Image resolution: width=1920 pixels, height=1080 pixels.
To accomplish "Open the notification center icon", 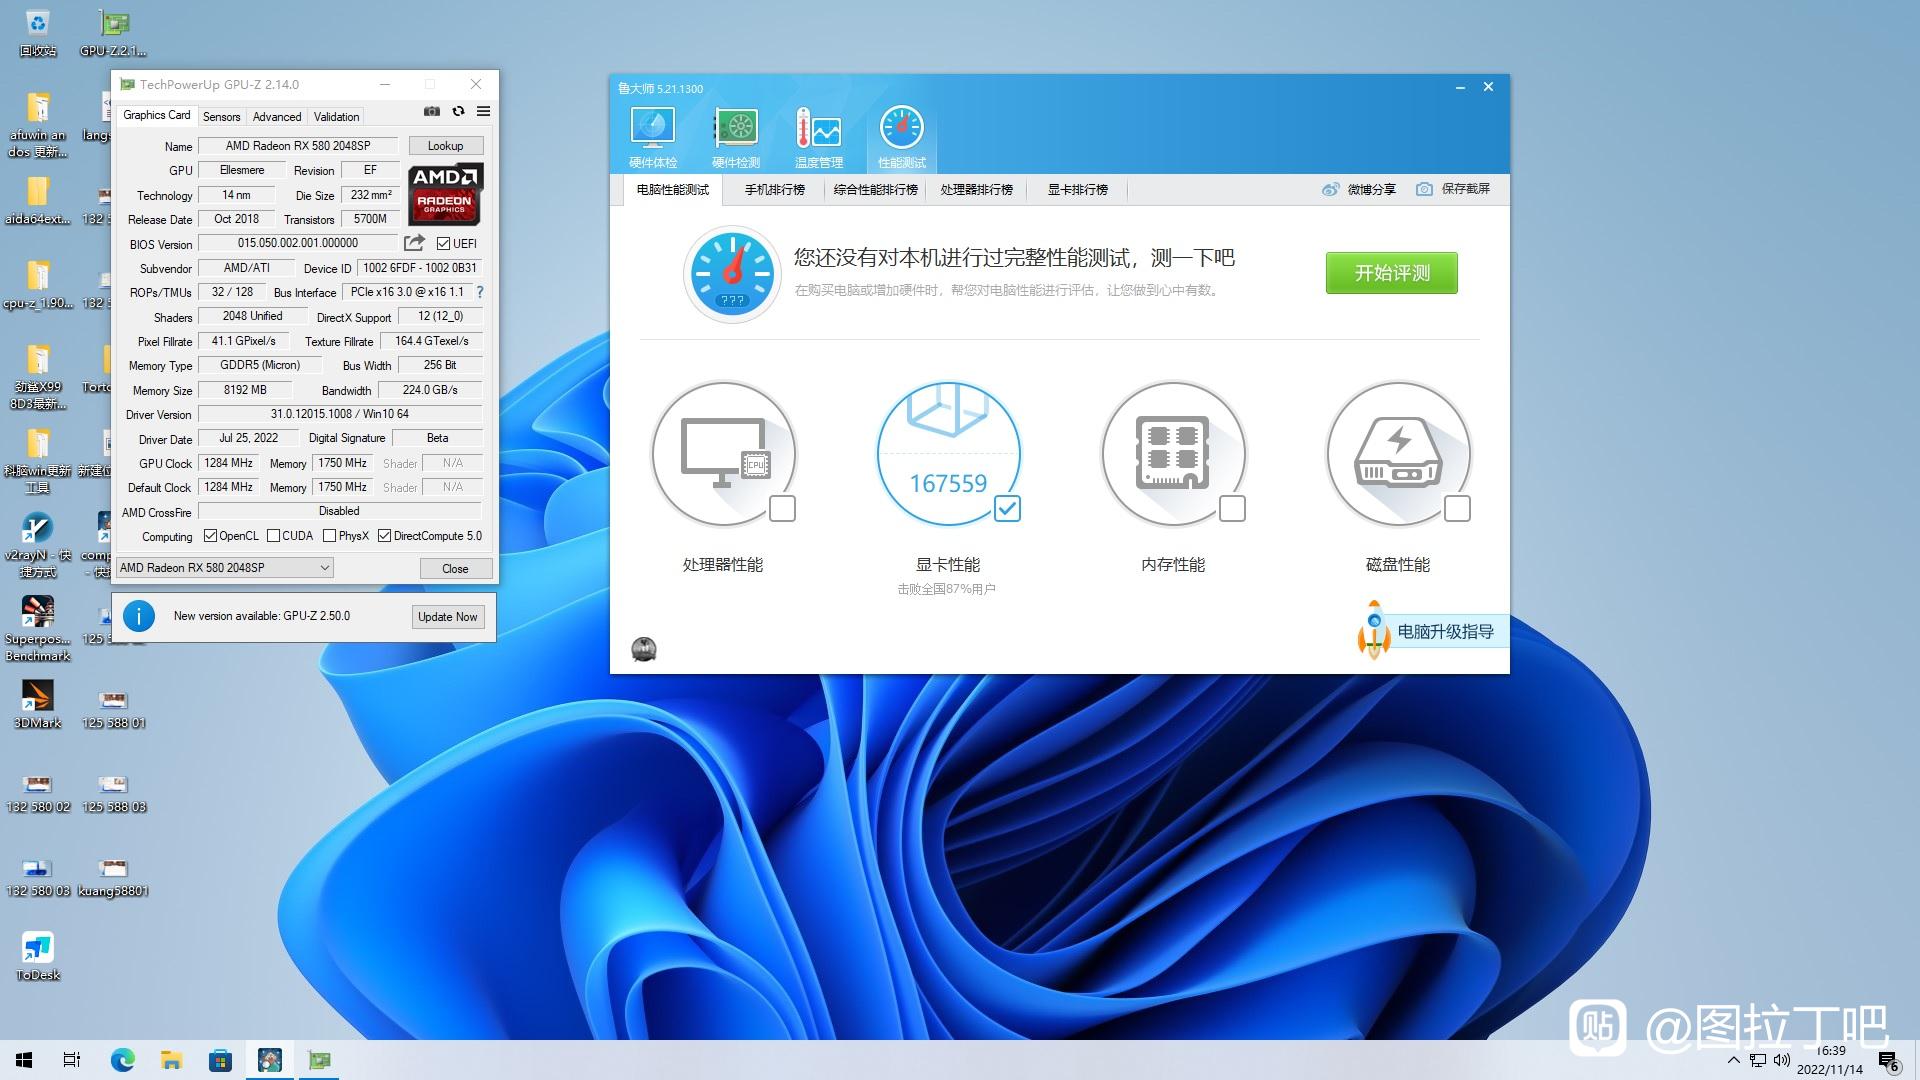I will (1888, 1061).
